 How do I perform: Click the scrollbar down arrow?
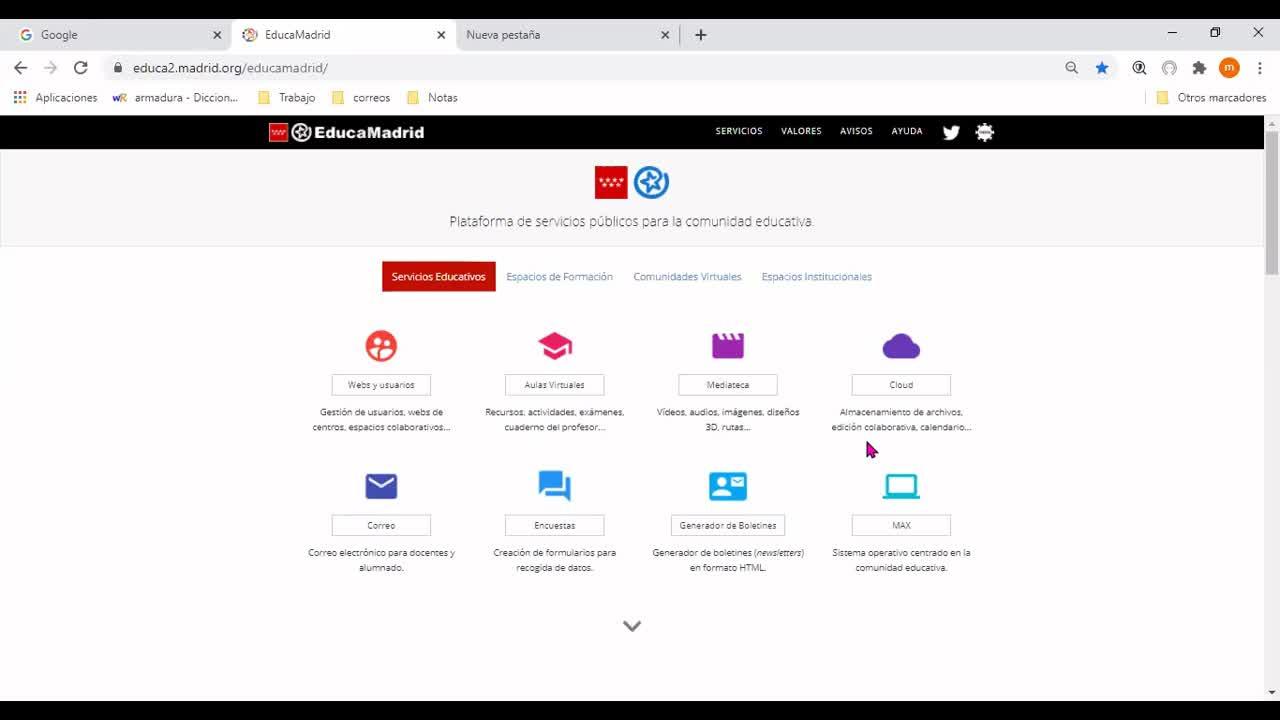pos(1272,692)
